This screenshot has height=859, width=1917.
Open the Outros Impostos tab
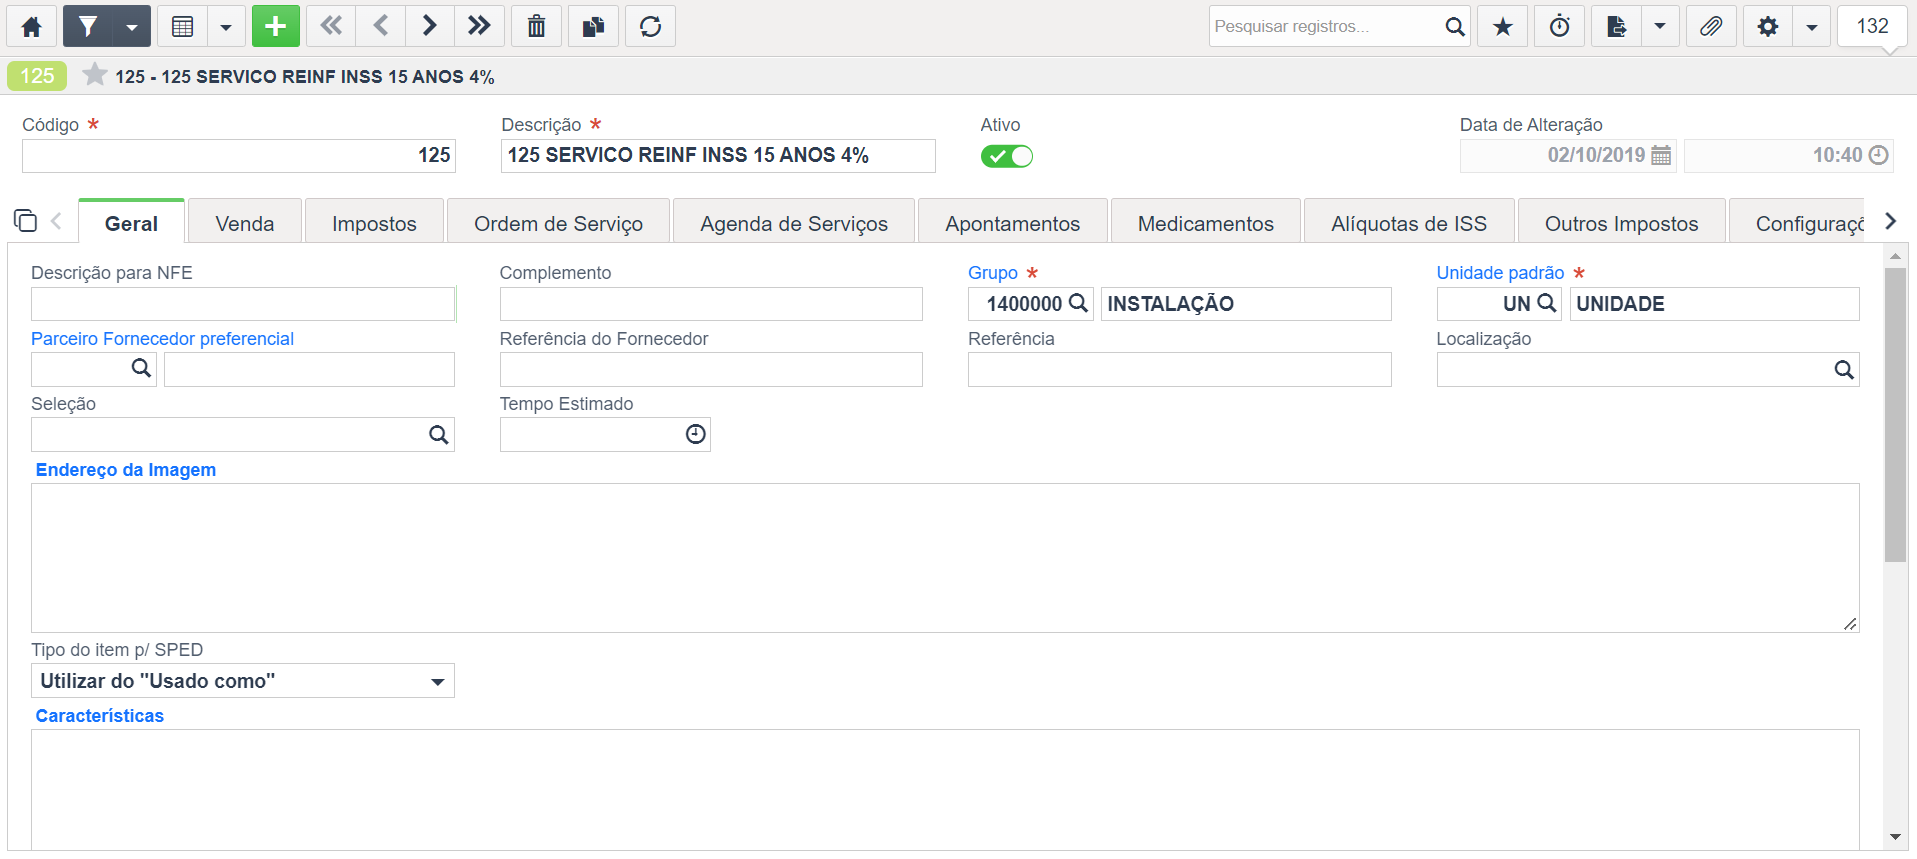1622,223
